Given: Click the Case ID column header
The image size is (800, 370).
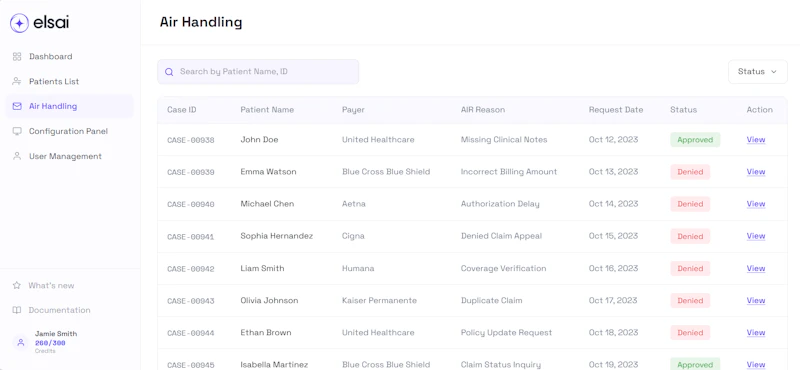Looking at the screenshot, I should pos(182,110).
